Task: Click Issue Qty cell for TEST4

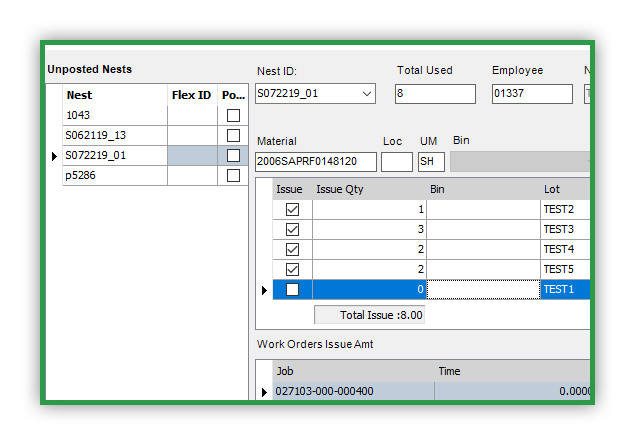Action: click(369, 249)
